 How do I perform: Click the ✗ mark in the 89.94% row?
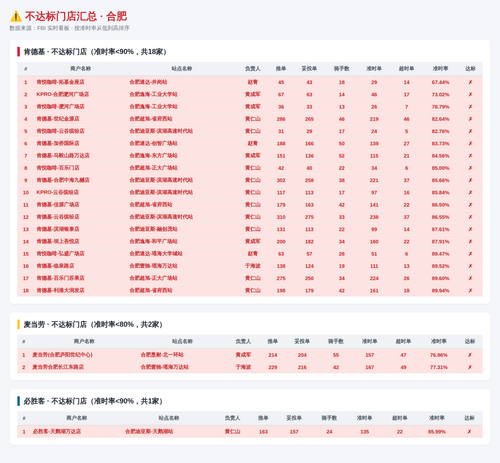pyautogui.click(x=470, y=290)
